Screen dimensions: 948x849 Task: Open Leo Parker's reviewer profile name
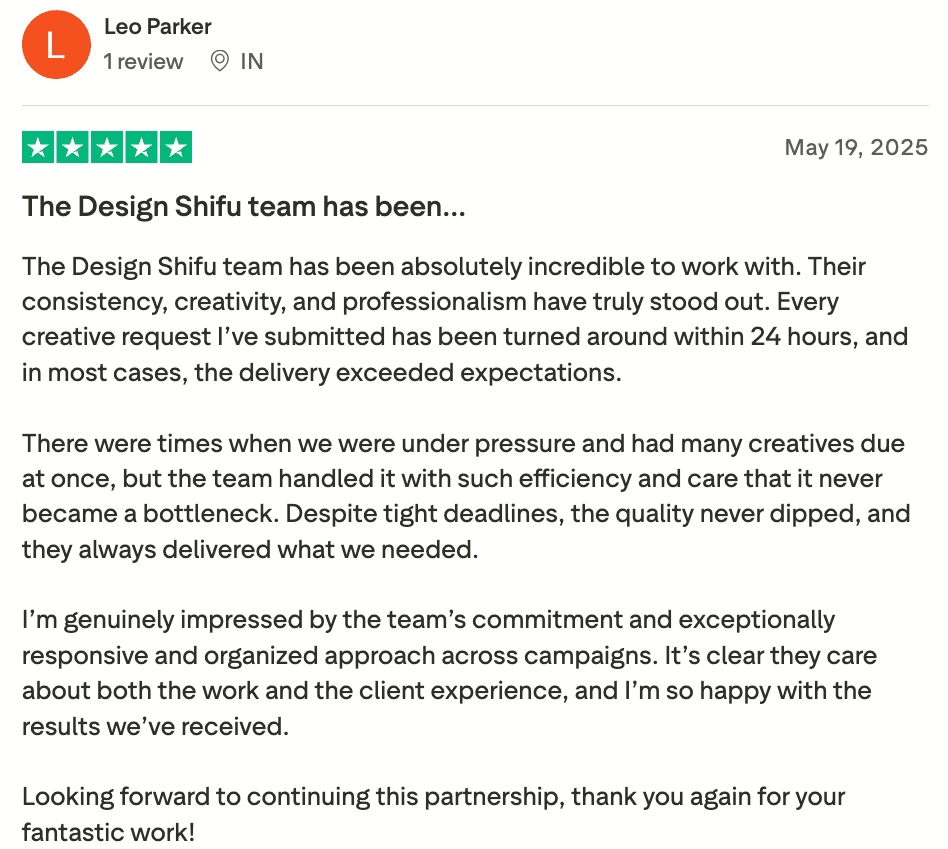[157, 27]
